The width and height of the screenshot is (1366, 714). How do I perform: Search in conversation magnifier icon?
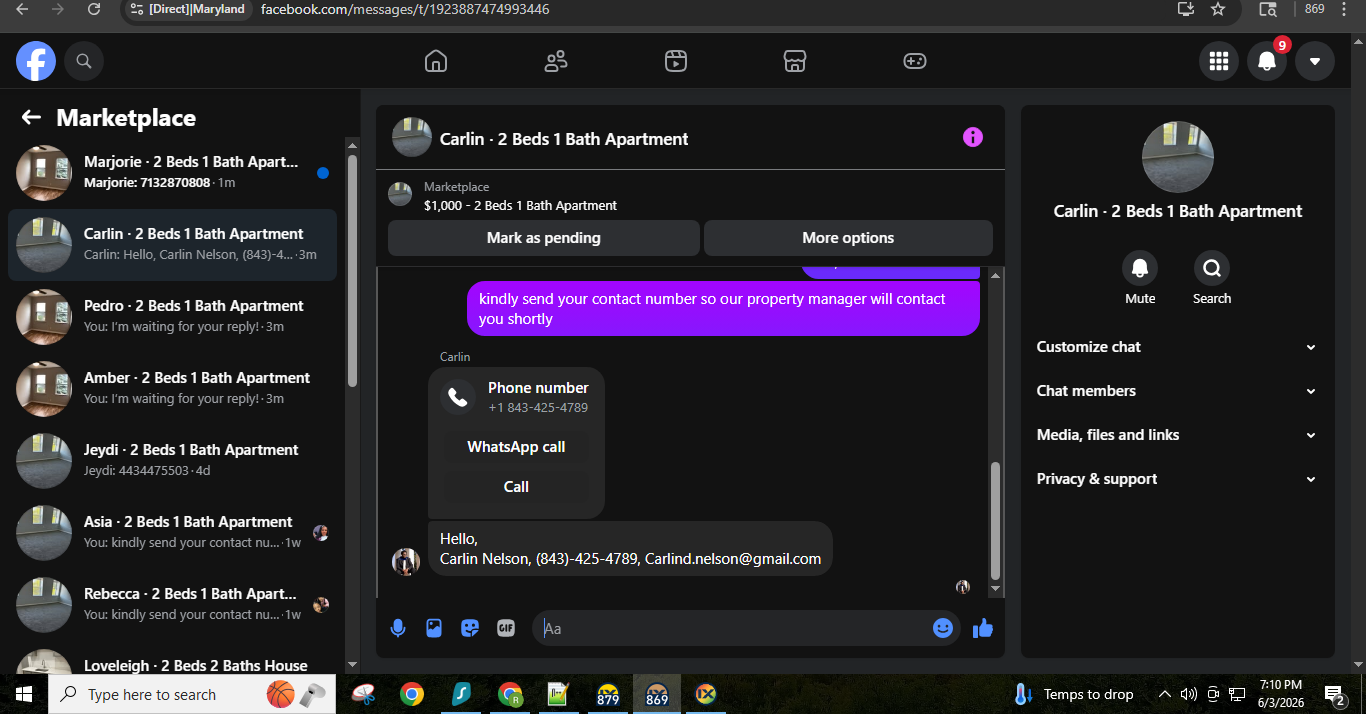pyautogui.click(x=1212, y=268)
